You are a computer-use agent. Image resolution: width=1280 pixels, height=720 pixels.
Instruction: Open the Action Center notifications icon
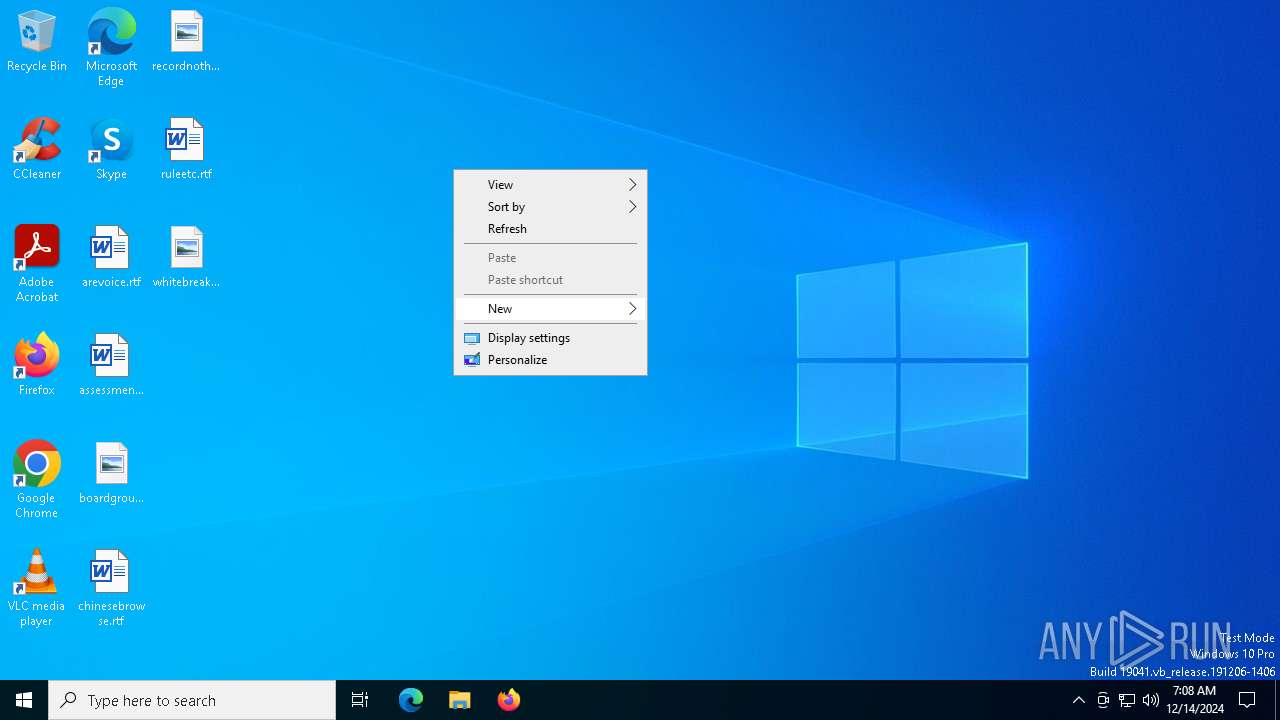coord(1247,700)
